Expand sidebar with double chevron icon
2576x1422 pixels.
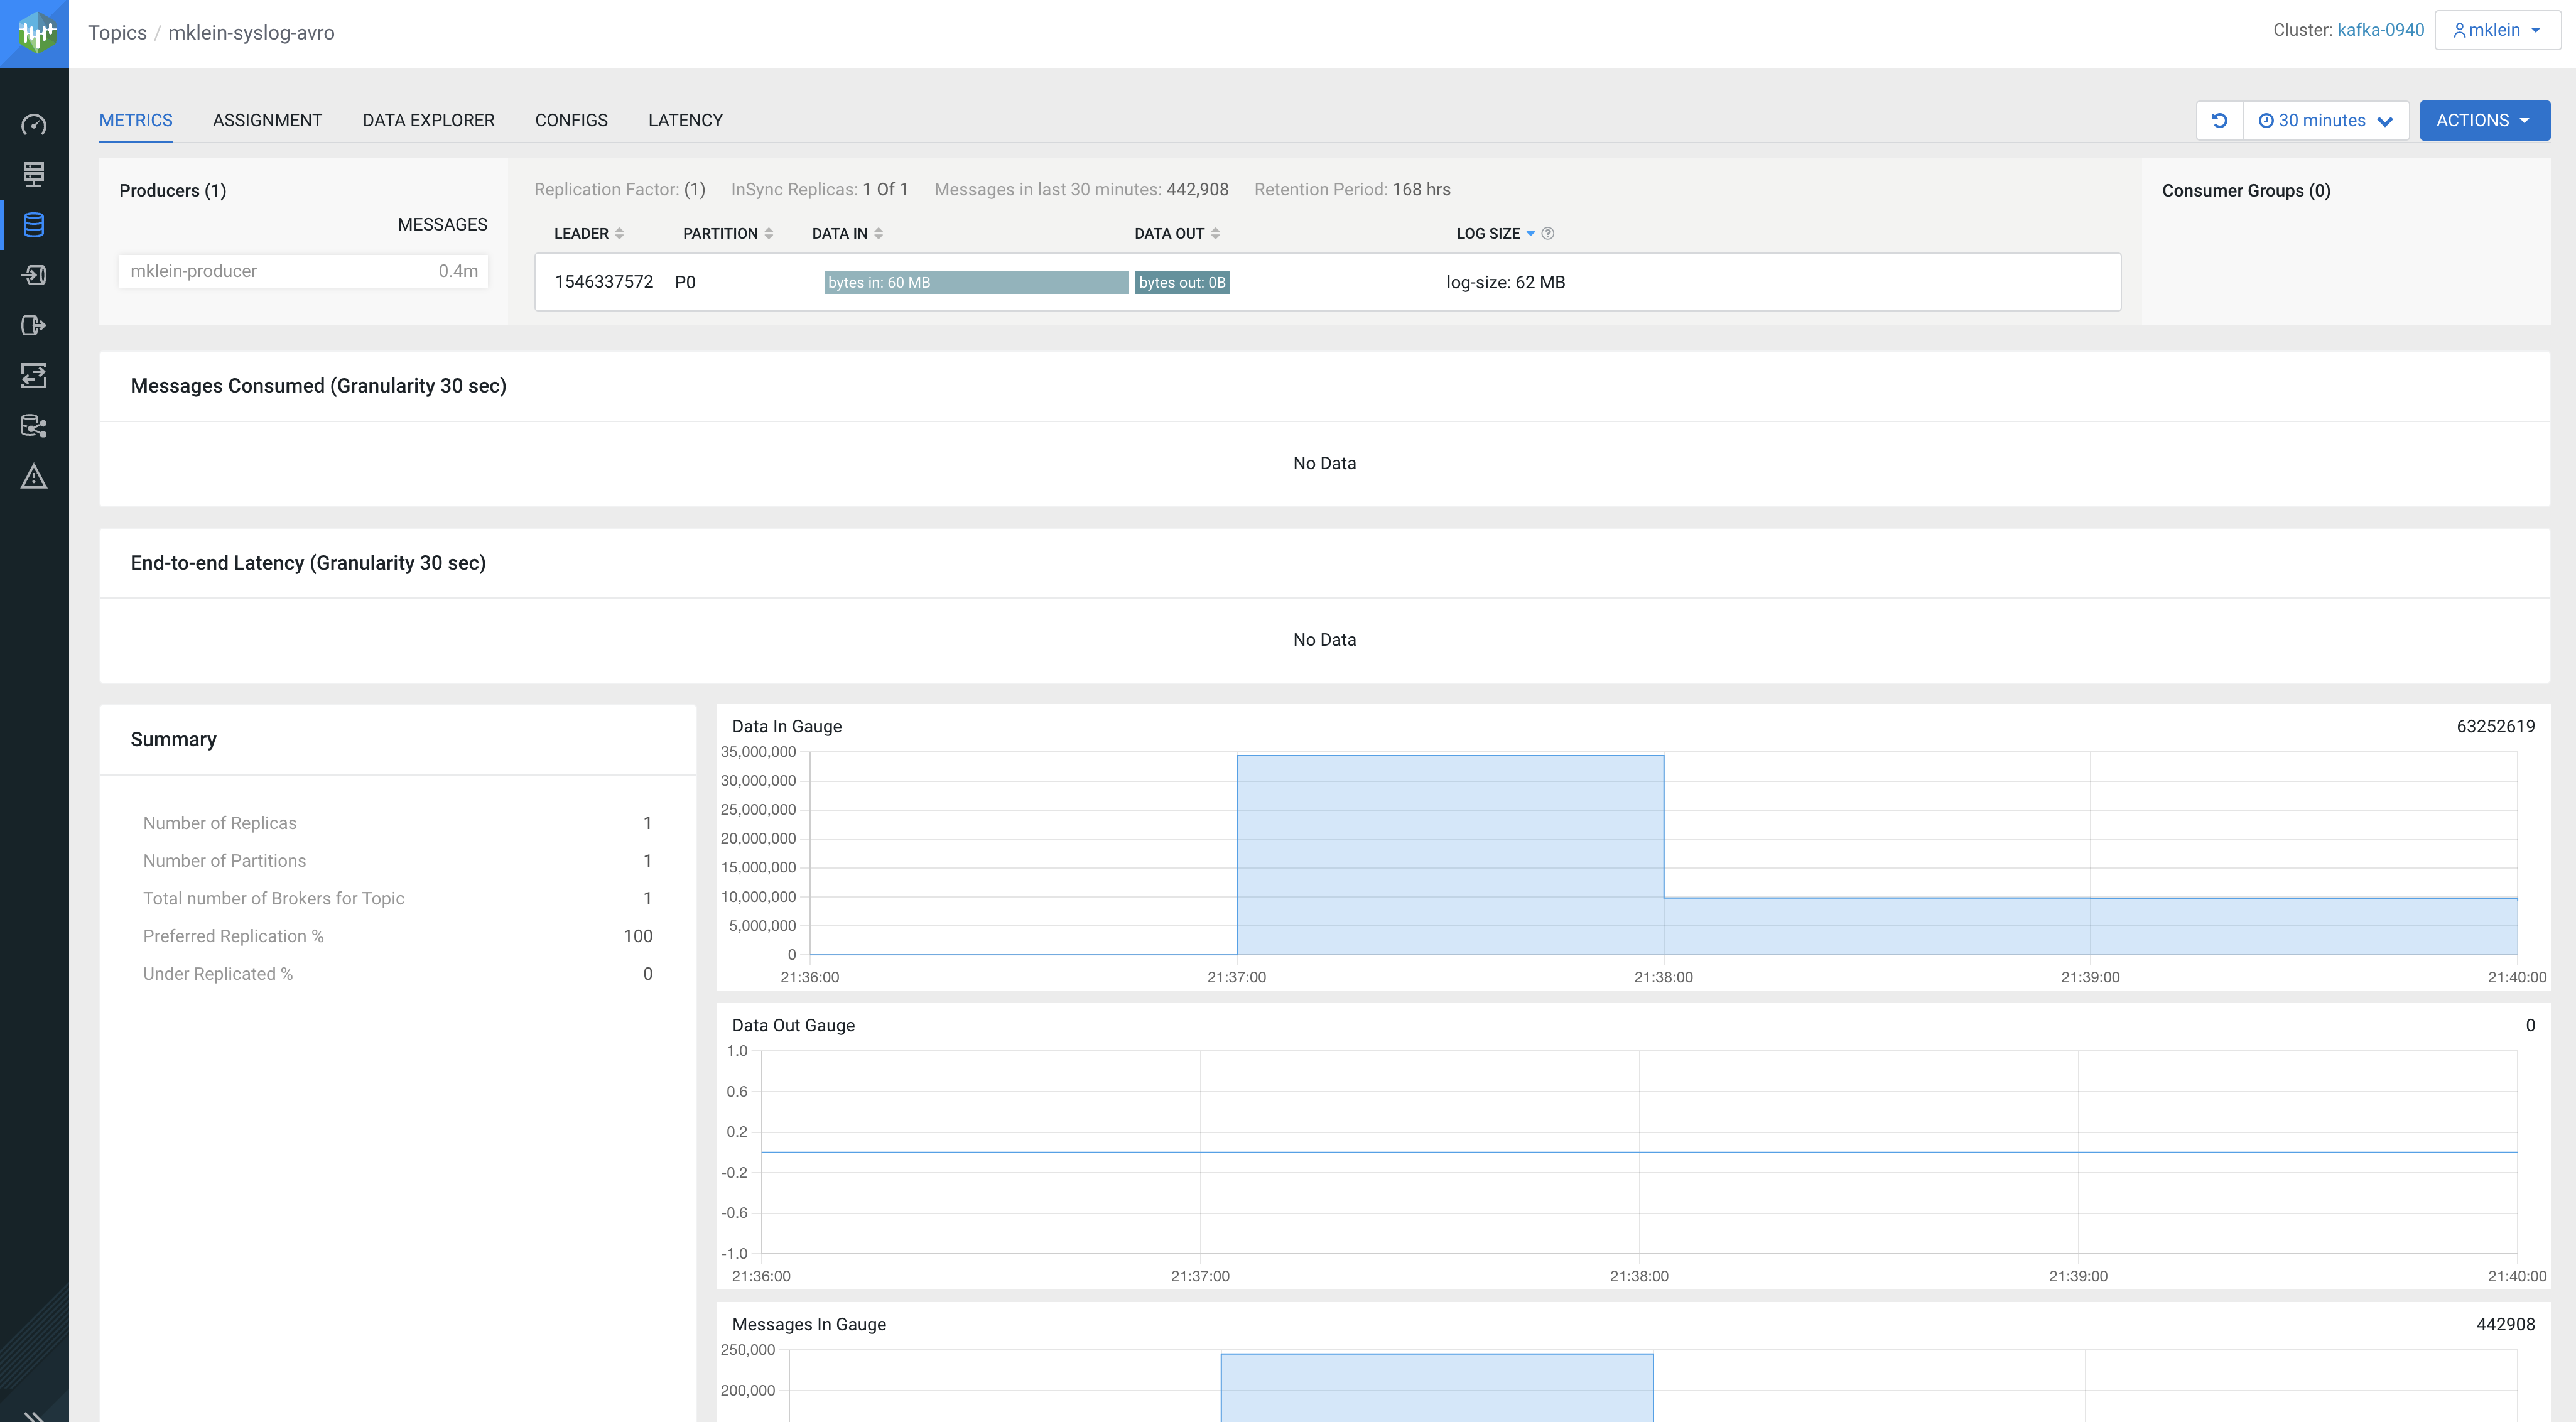tap(34, 1414)
